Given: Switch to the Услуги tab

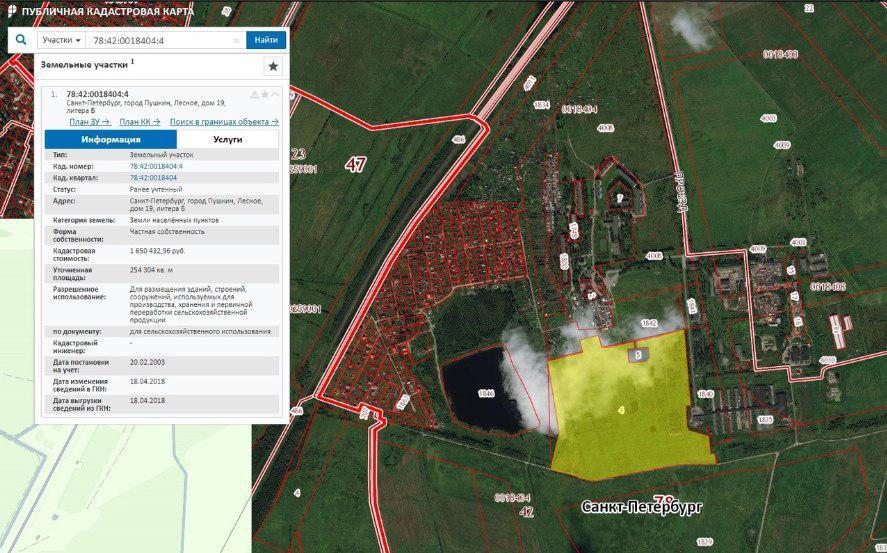Looking at the screenshot, I should pyautogui.click(x=228, y=139).
